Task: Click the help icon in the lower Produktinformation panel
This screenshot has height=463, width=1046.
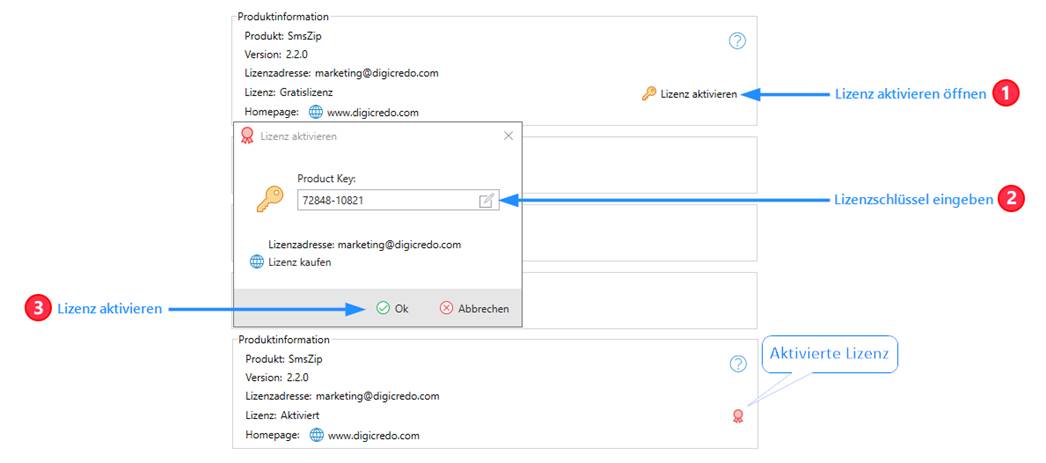Action: [738, 364]
